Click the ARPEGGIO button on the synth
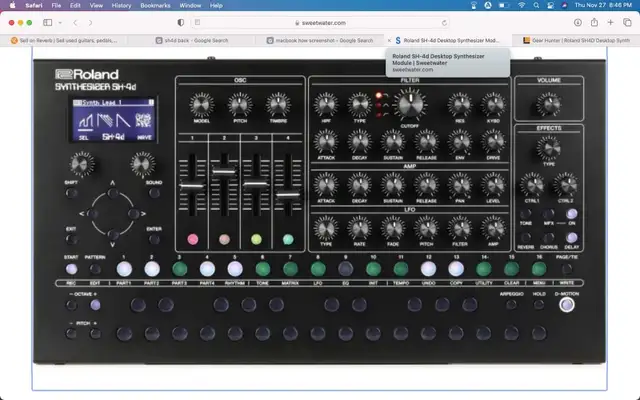 pos(511,304)
